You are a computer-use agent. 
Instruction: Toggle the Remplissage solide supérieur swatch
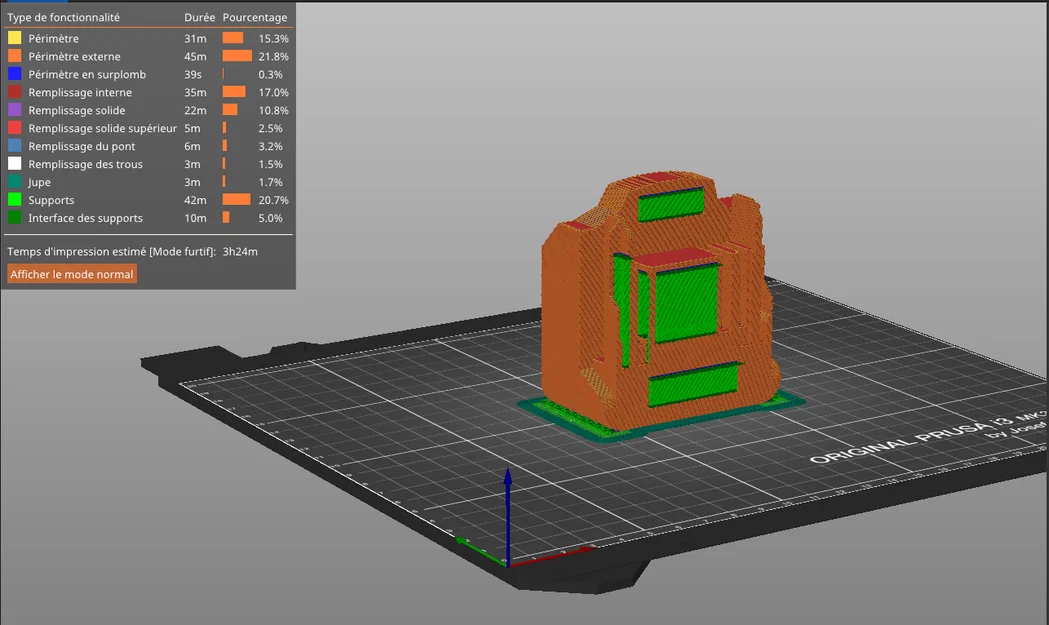(x=15, y=128)
